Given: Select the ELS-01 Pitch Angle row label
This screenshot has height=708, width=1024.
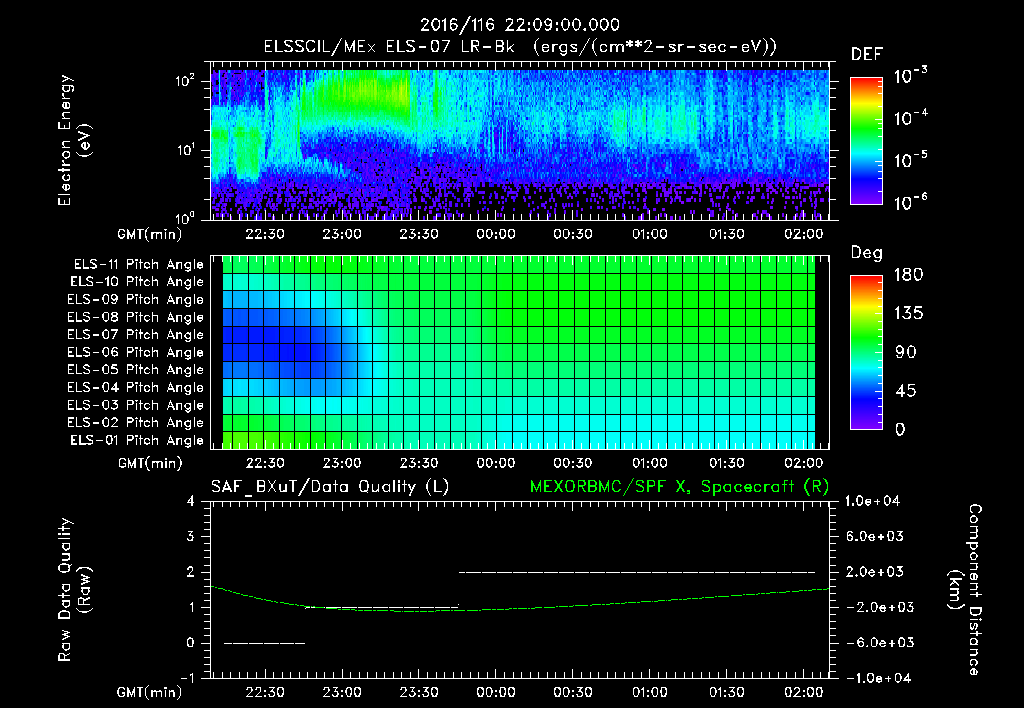Looking at the screenshot, I should point(136,440).
